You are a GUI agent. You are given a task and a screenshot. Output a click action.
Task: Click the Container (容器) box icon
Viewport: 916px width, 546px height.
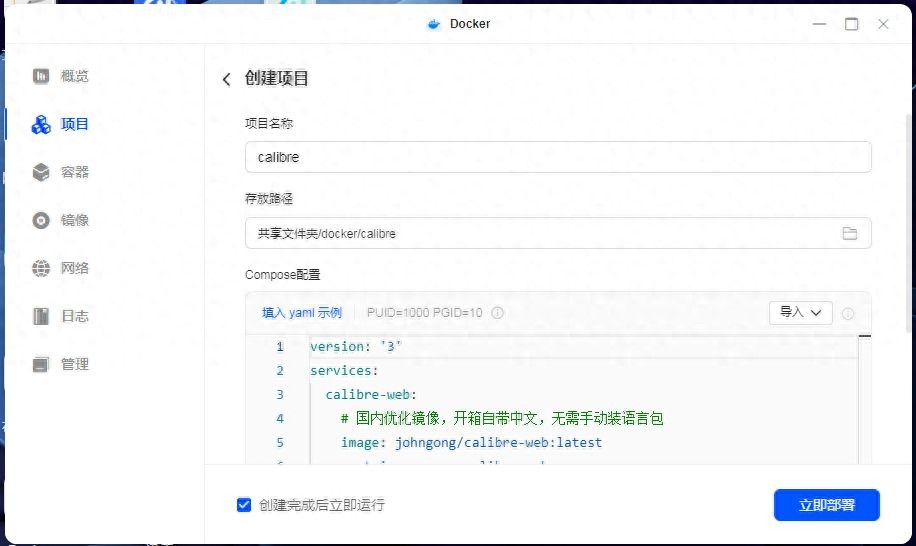click(x=41, y=172)
